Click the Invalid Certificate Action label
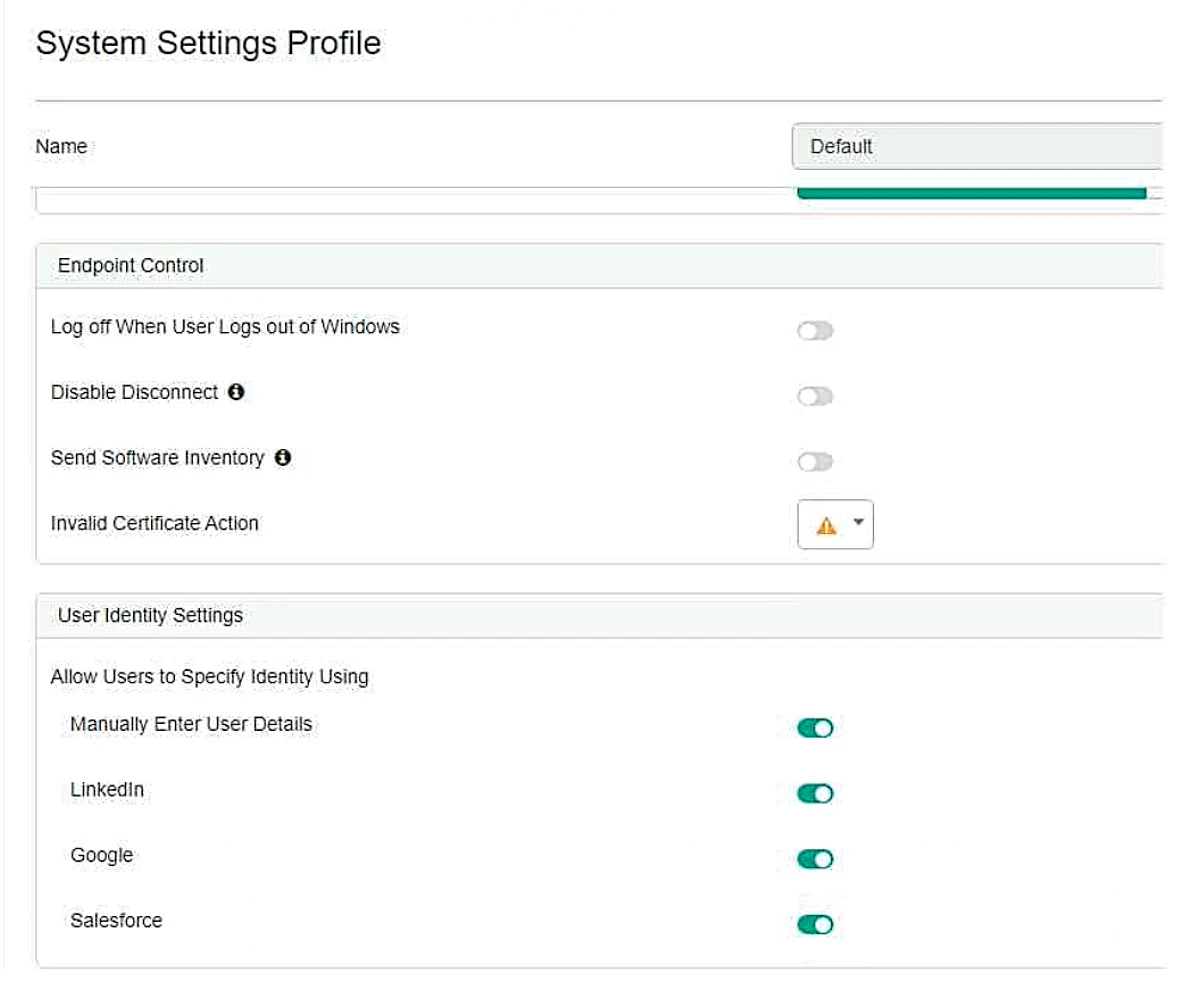Image resolution: width=1199 pixels, height=987 pixels. [154, 523]
